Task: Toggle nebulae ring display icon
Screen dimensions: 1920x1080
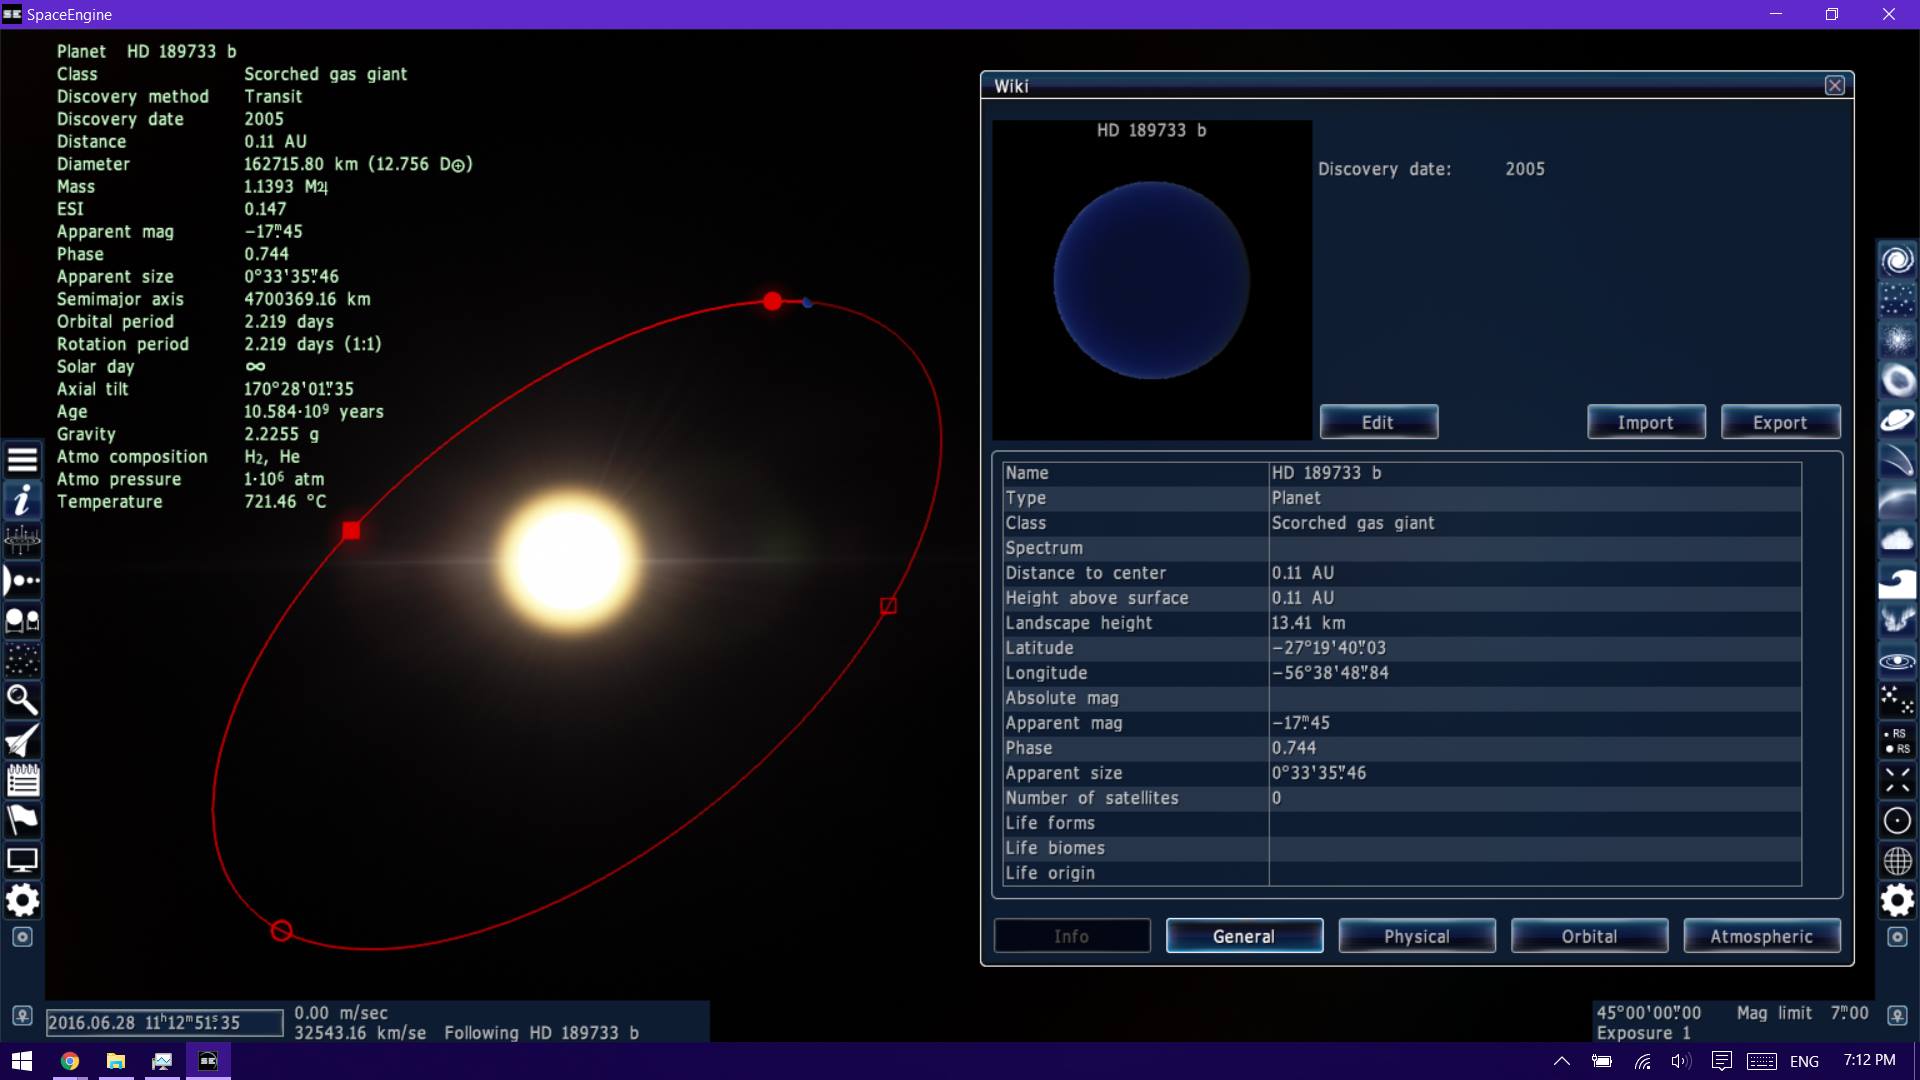Action: [1897, 380]
